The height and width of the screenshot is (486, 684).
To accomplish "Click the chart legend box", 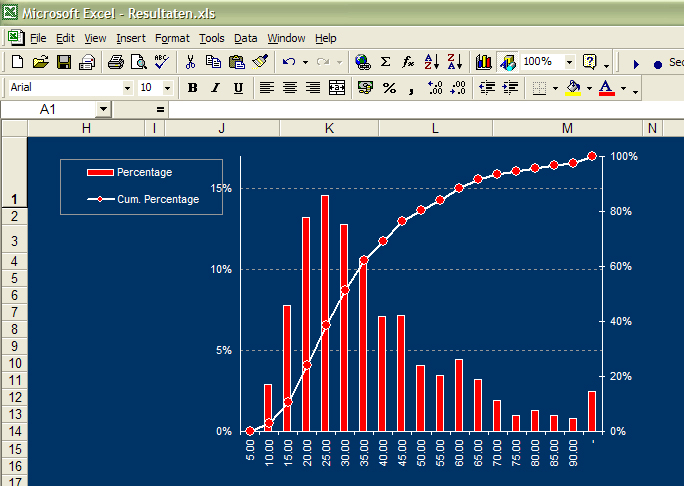I will pos(141,186).
